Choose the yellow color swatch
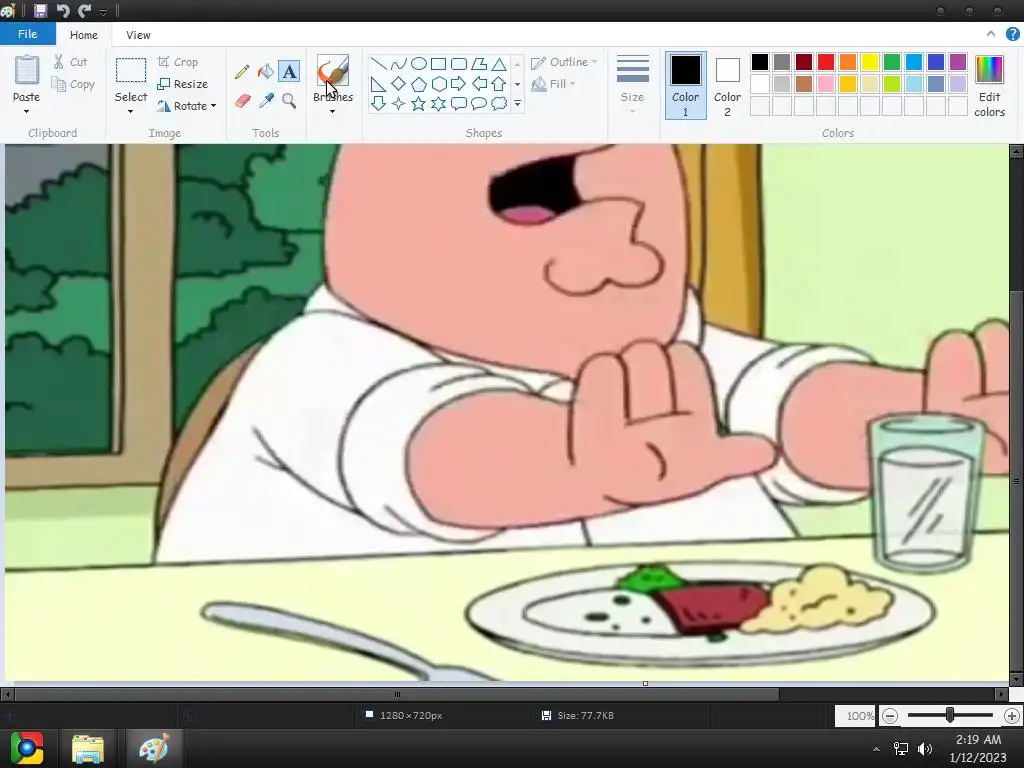Image resolution: width=1024 pixels, height=768 pixels. 869,62
